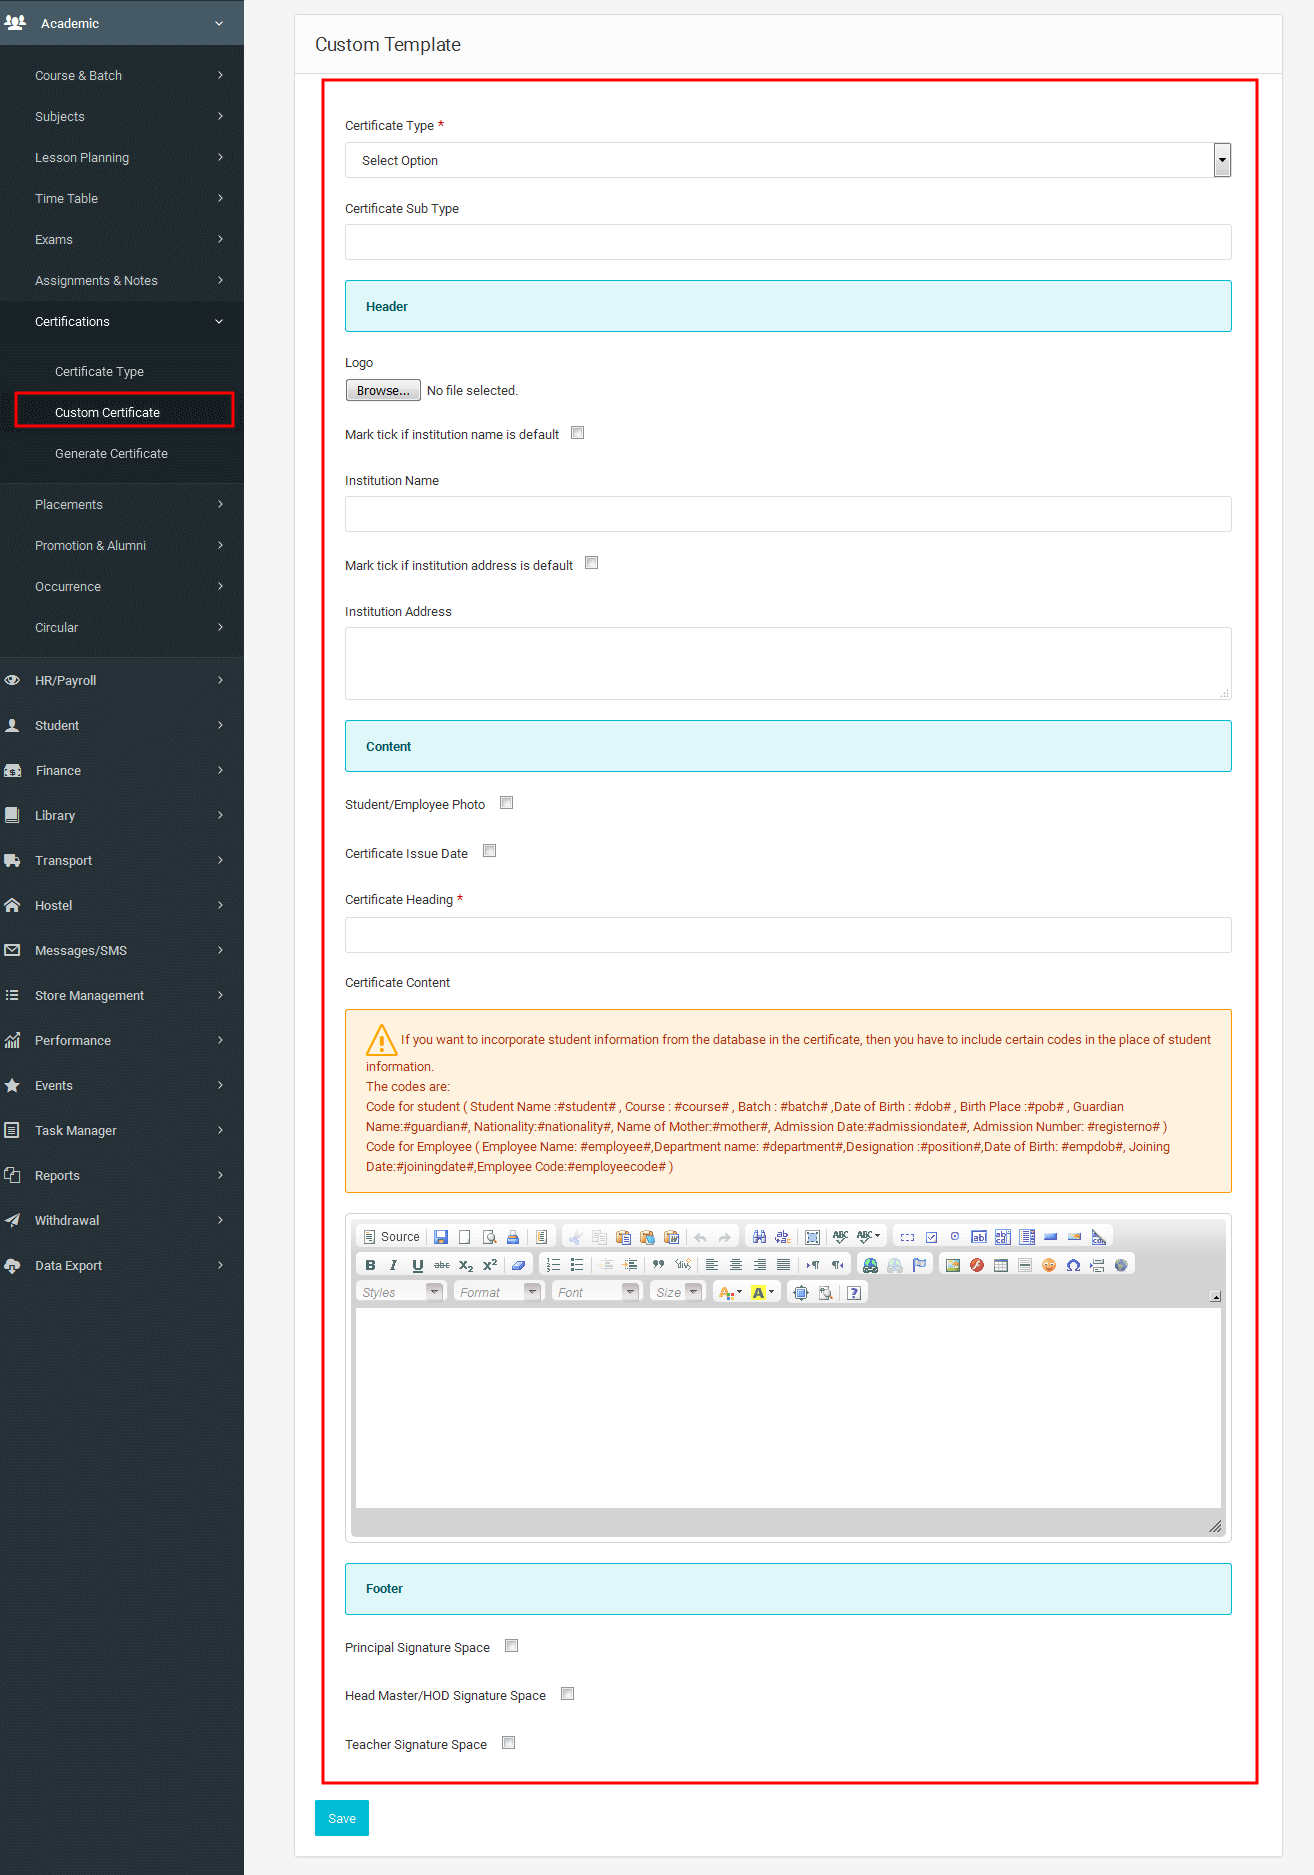Tick Teacher Signature Space checkbox
1314x1875 pixels.
tap(508, 1743)
